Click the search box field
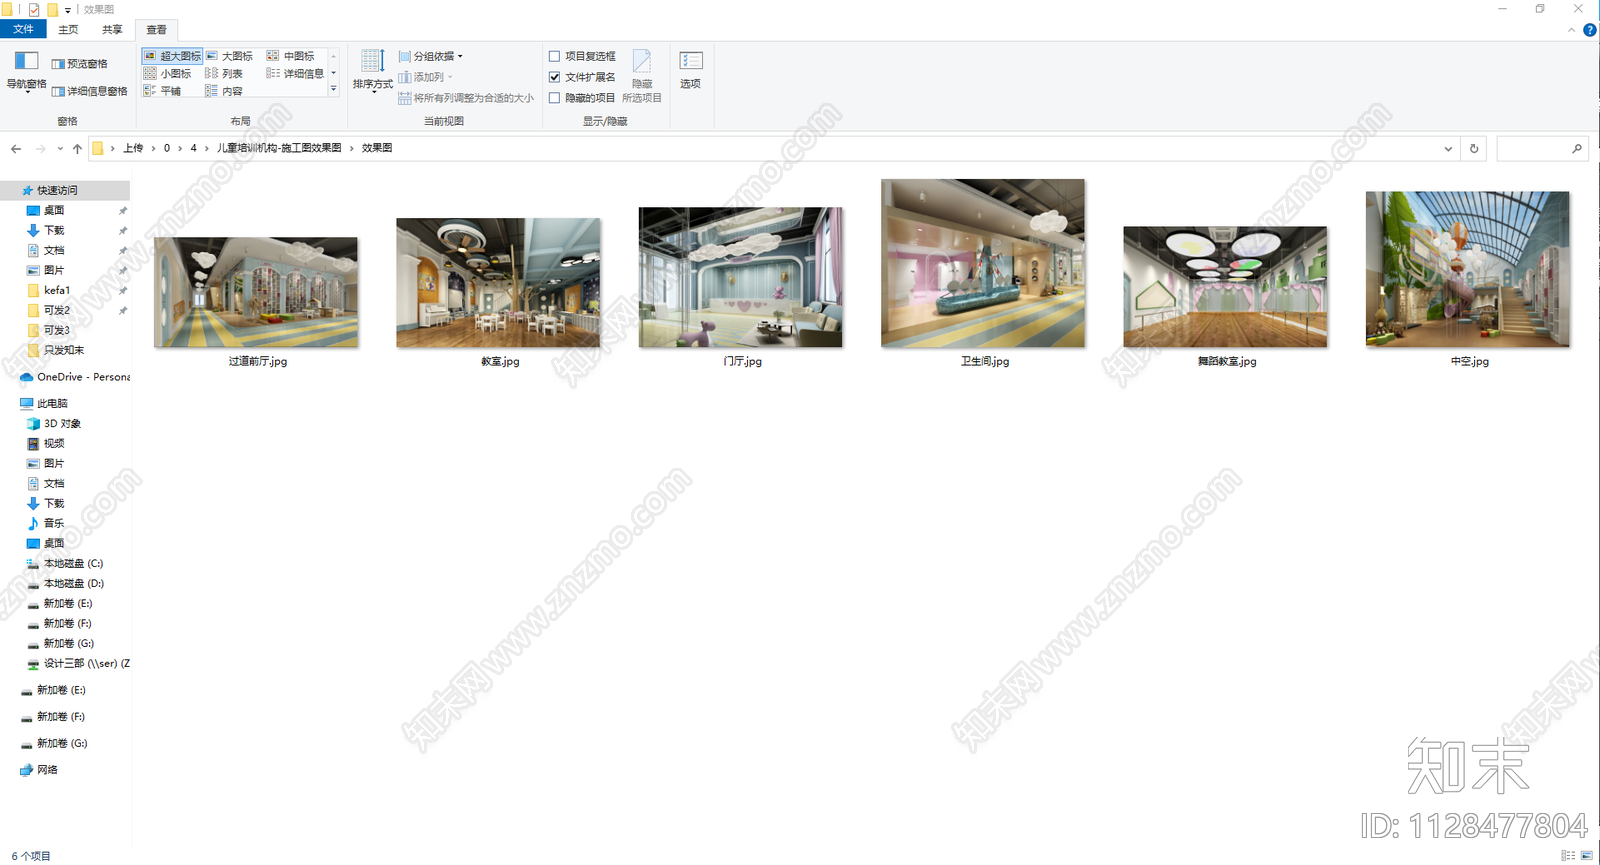This screenshot has width=1600, height=865. tap(1543, 149)
